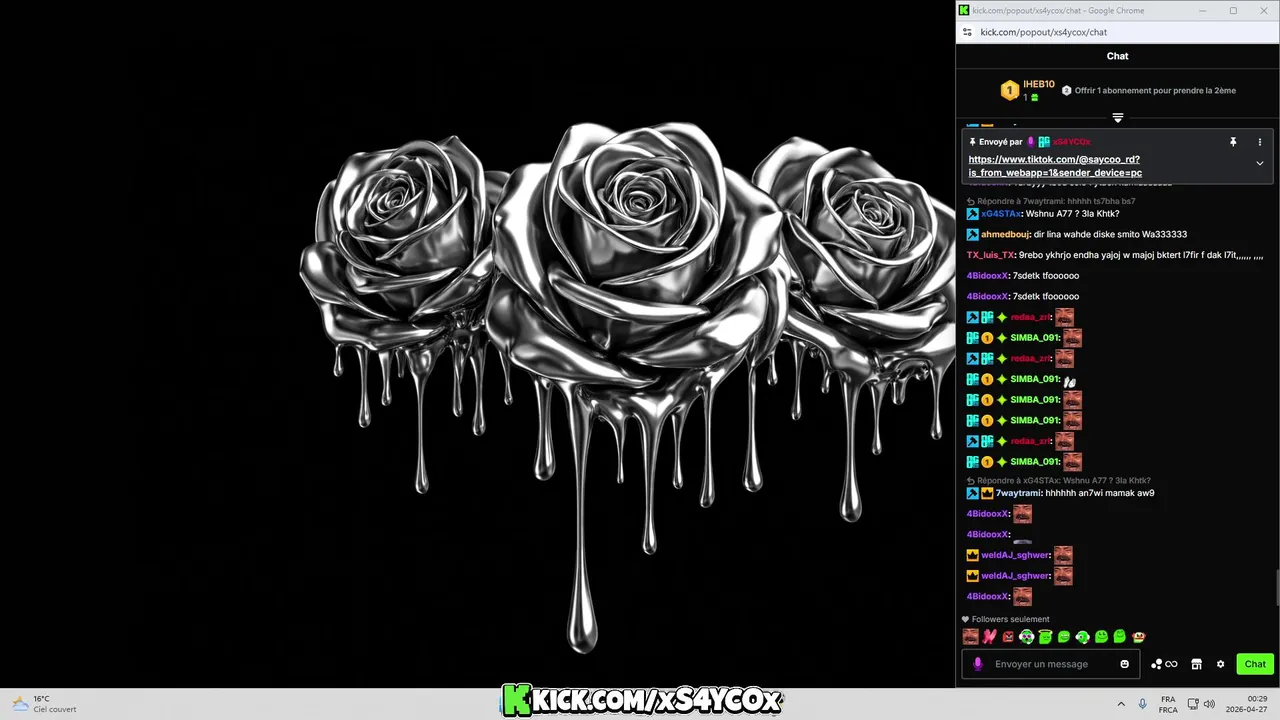Open the weather widget showing 16°C
This screenshot has height=720, width=1280.
point(42,704)
